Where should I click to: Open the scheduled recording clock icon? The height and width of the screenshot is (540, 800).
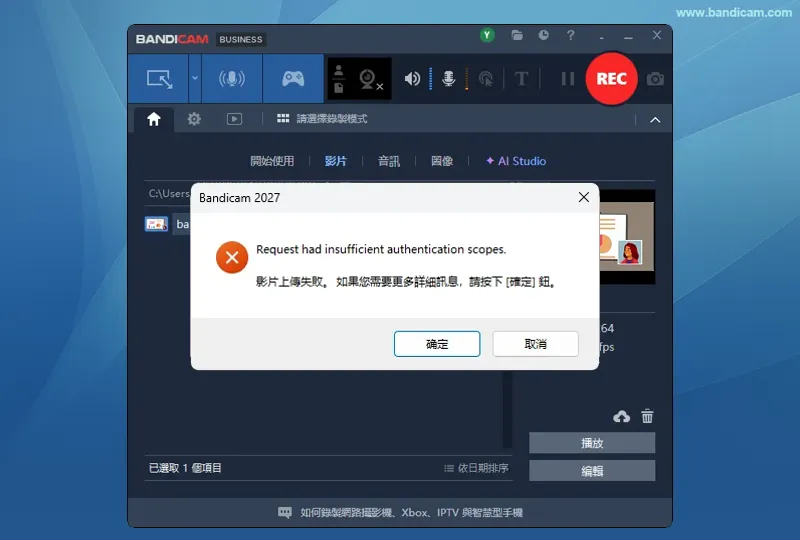[x=544, y=35]
